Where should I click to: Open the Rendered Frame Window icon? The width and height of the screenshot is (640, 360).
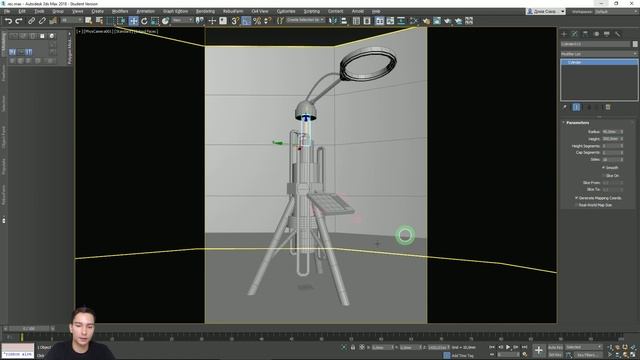437,20
